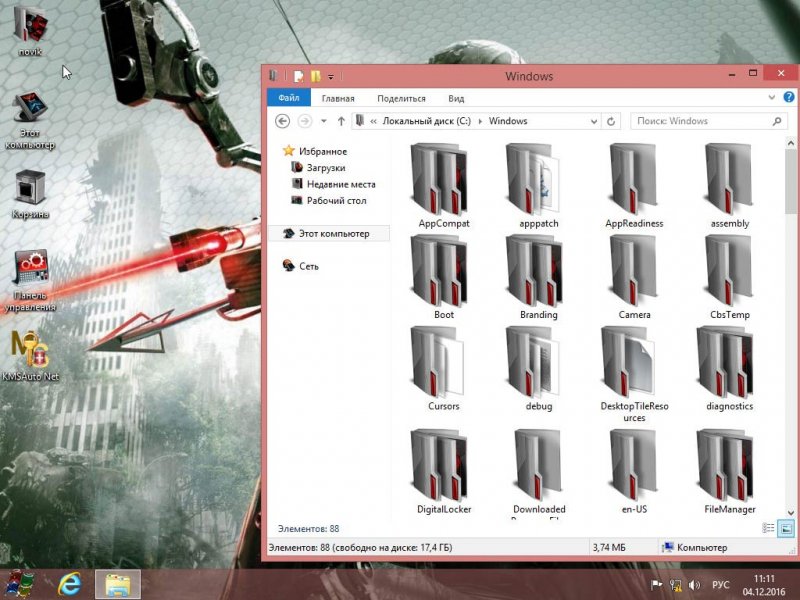Expand path chevron after Локальный диск (C:)

(480, 121)
